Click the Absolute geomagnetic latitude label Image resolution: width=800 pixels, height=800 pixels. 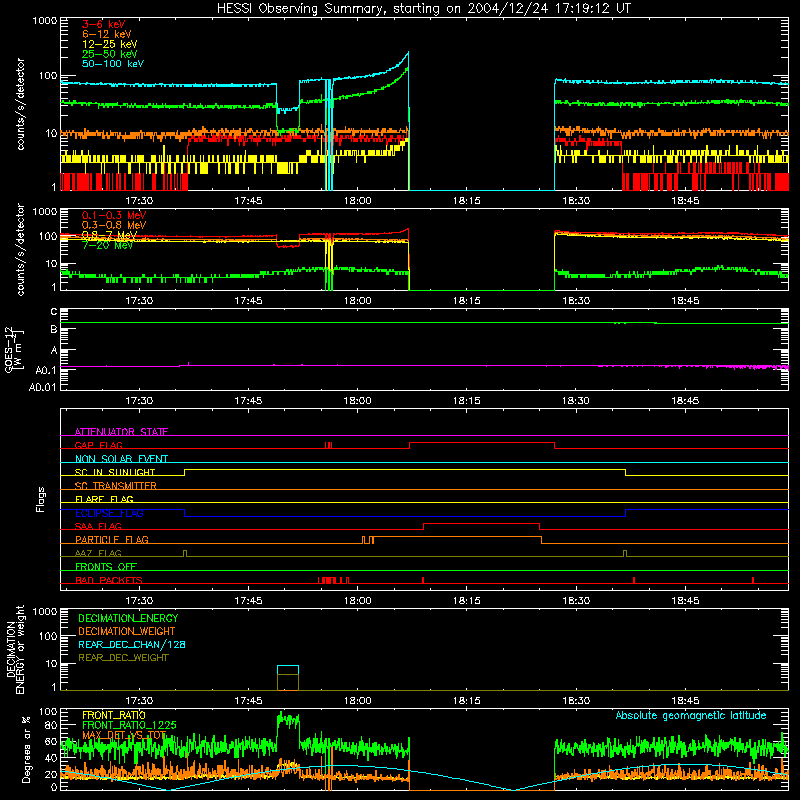[x=691, y=715]
